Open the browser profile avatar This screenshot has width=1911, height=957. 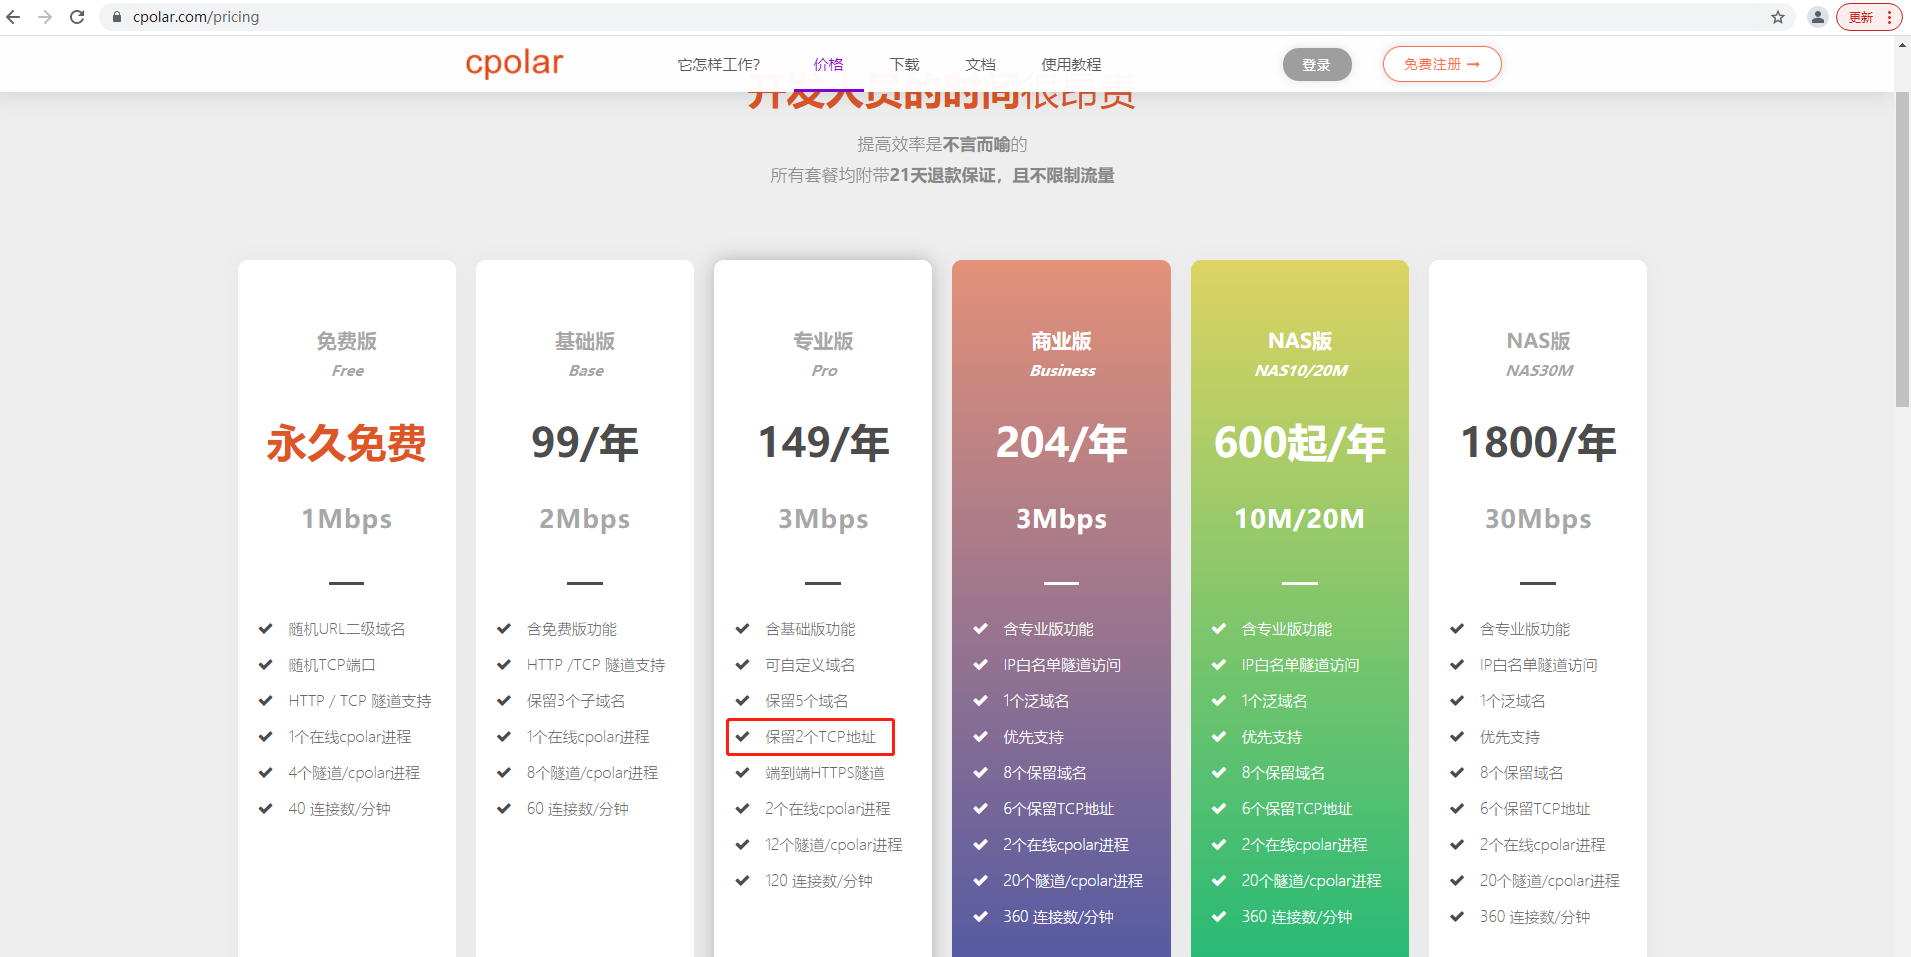tap(1817, 16)
